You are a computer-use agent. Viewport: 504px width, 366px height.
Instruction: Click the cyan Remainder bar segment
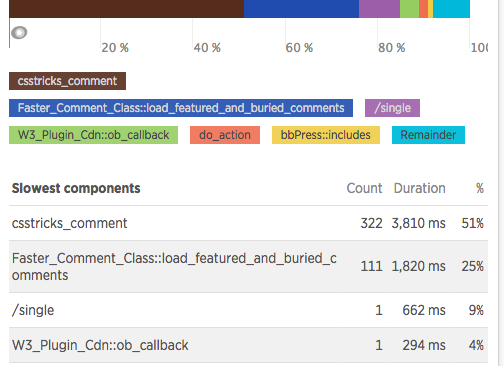(x=451, y=9)
